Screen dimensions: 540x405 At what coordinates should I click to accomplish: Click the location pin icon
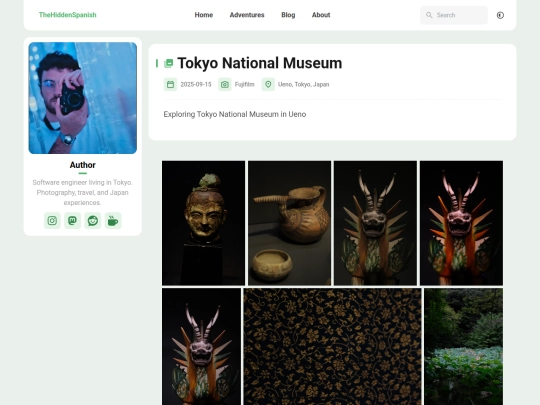tap(268, 84)
